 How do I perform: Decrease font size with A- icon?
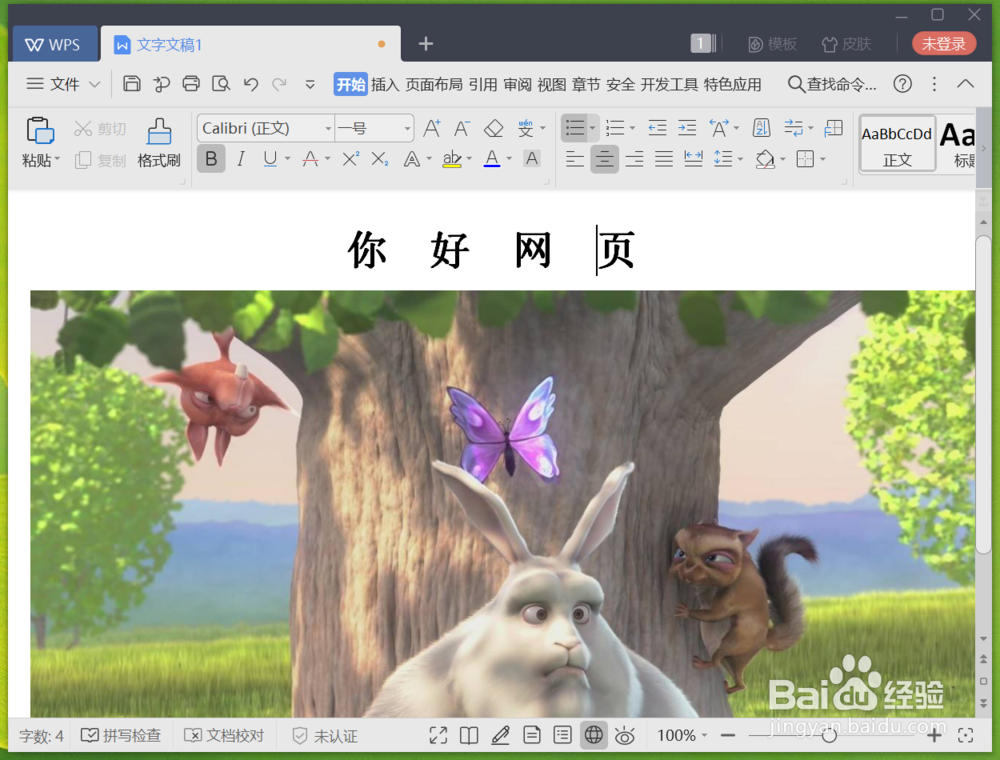[461, 128]
